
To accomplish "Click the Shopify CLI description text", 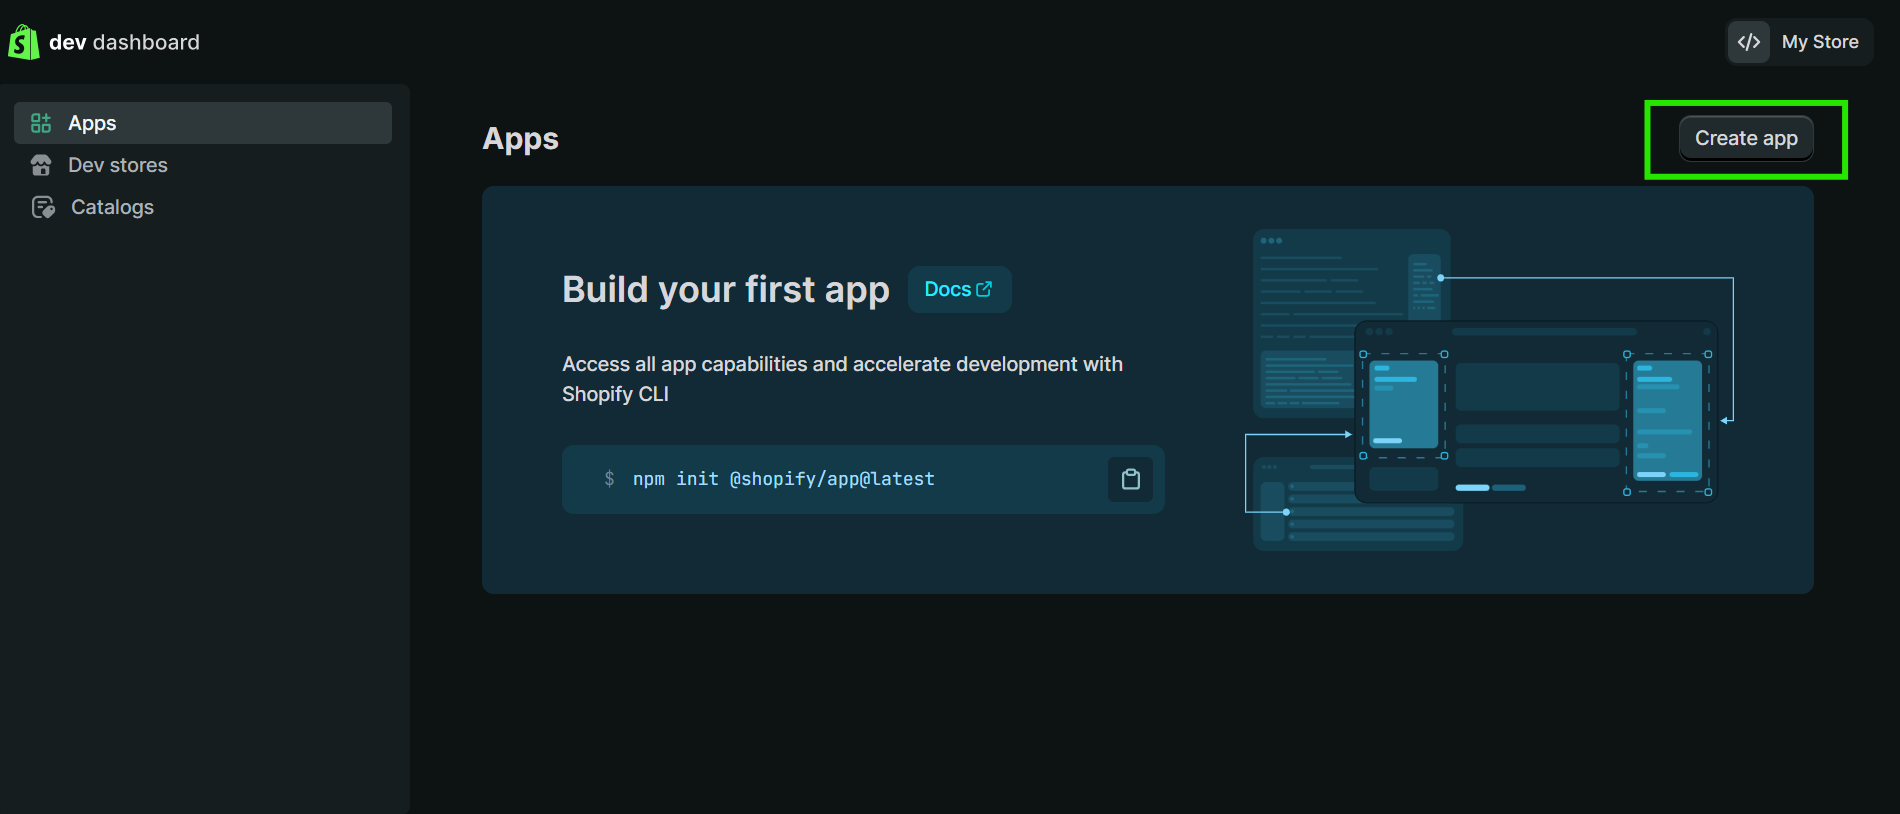I will point(841,378).
